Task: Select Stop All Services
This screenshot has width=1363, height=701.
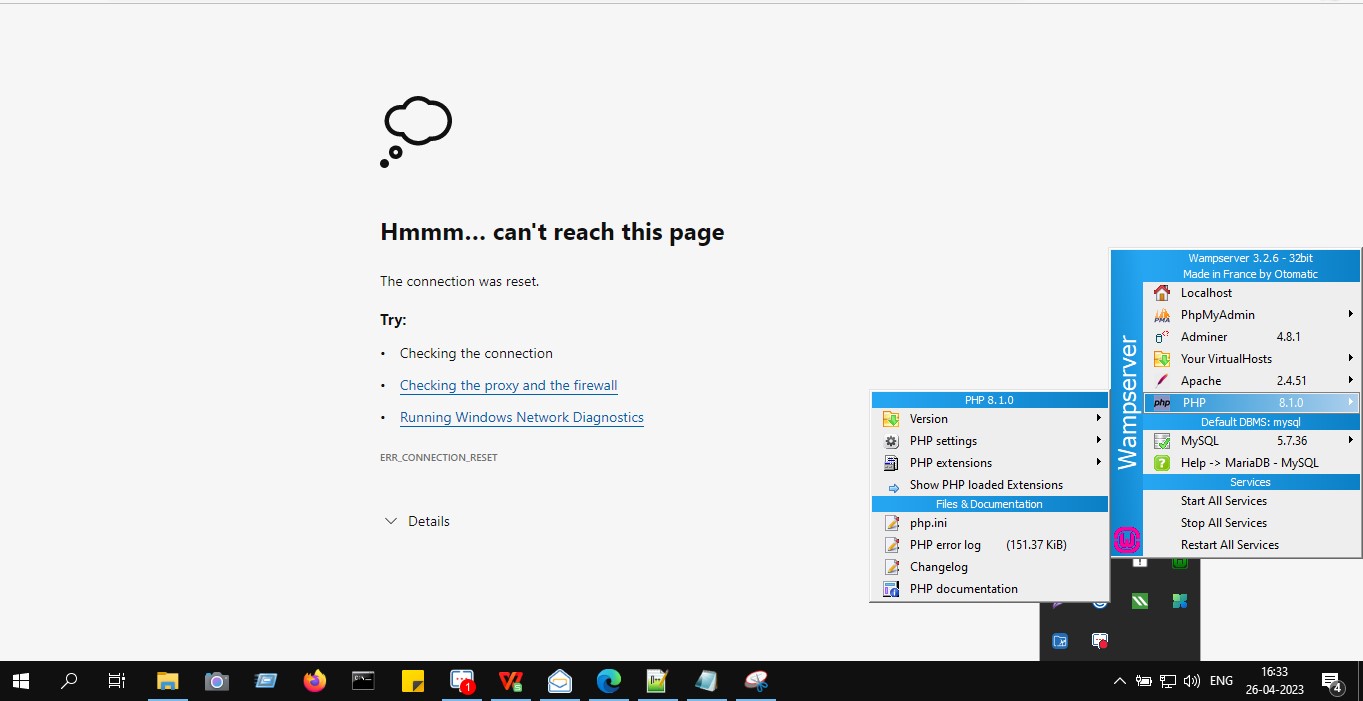Action: click(x=1223, y=523)
